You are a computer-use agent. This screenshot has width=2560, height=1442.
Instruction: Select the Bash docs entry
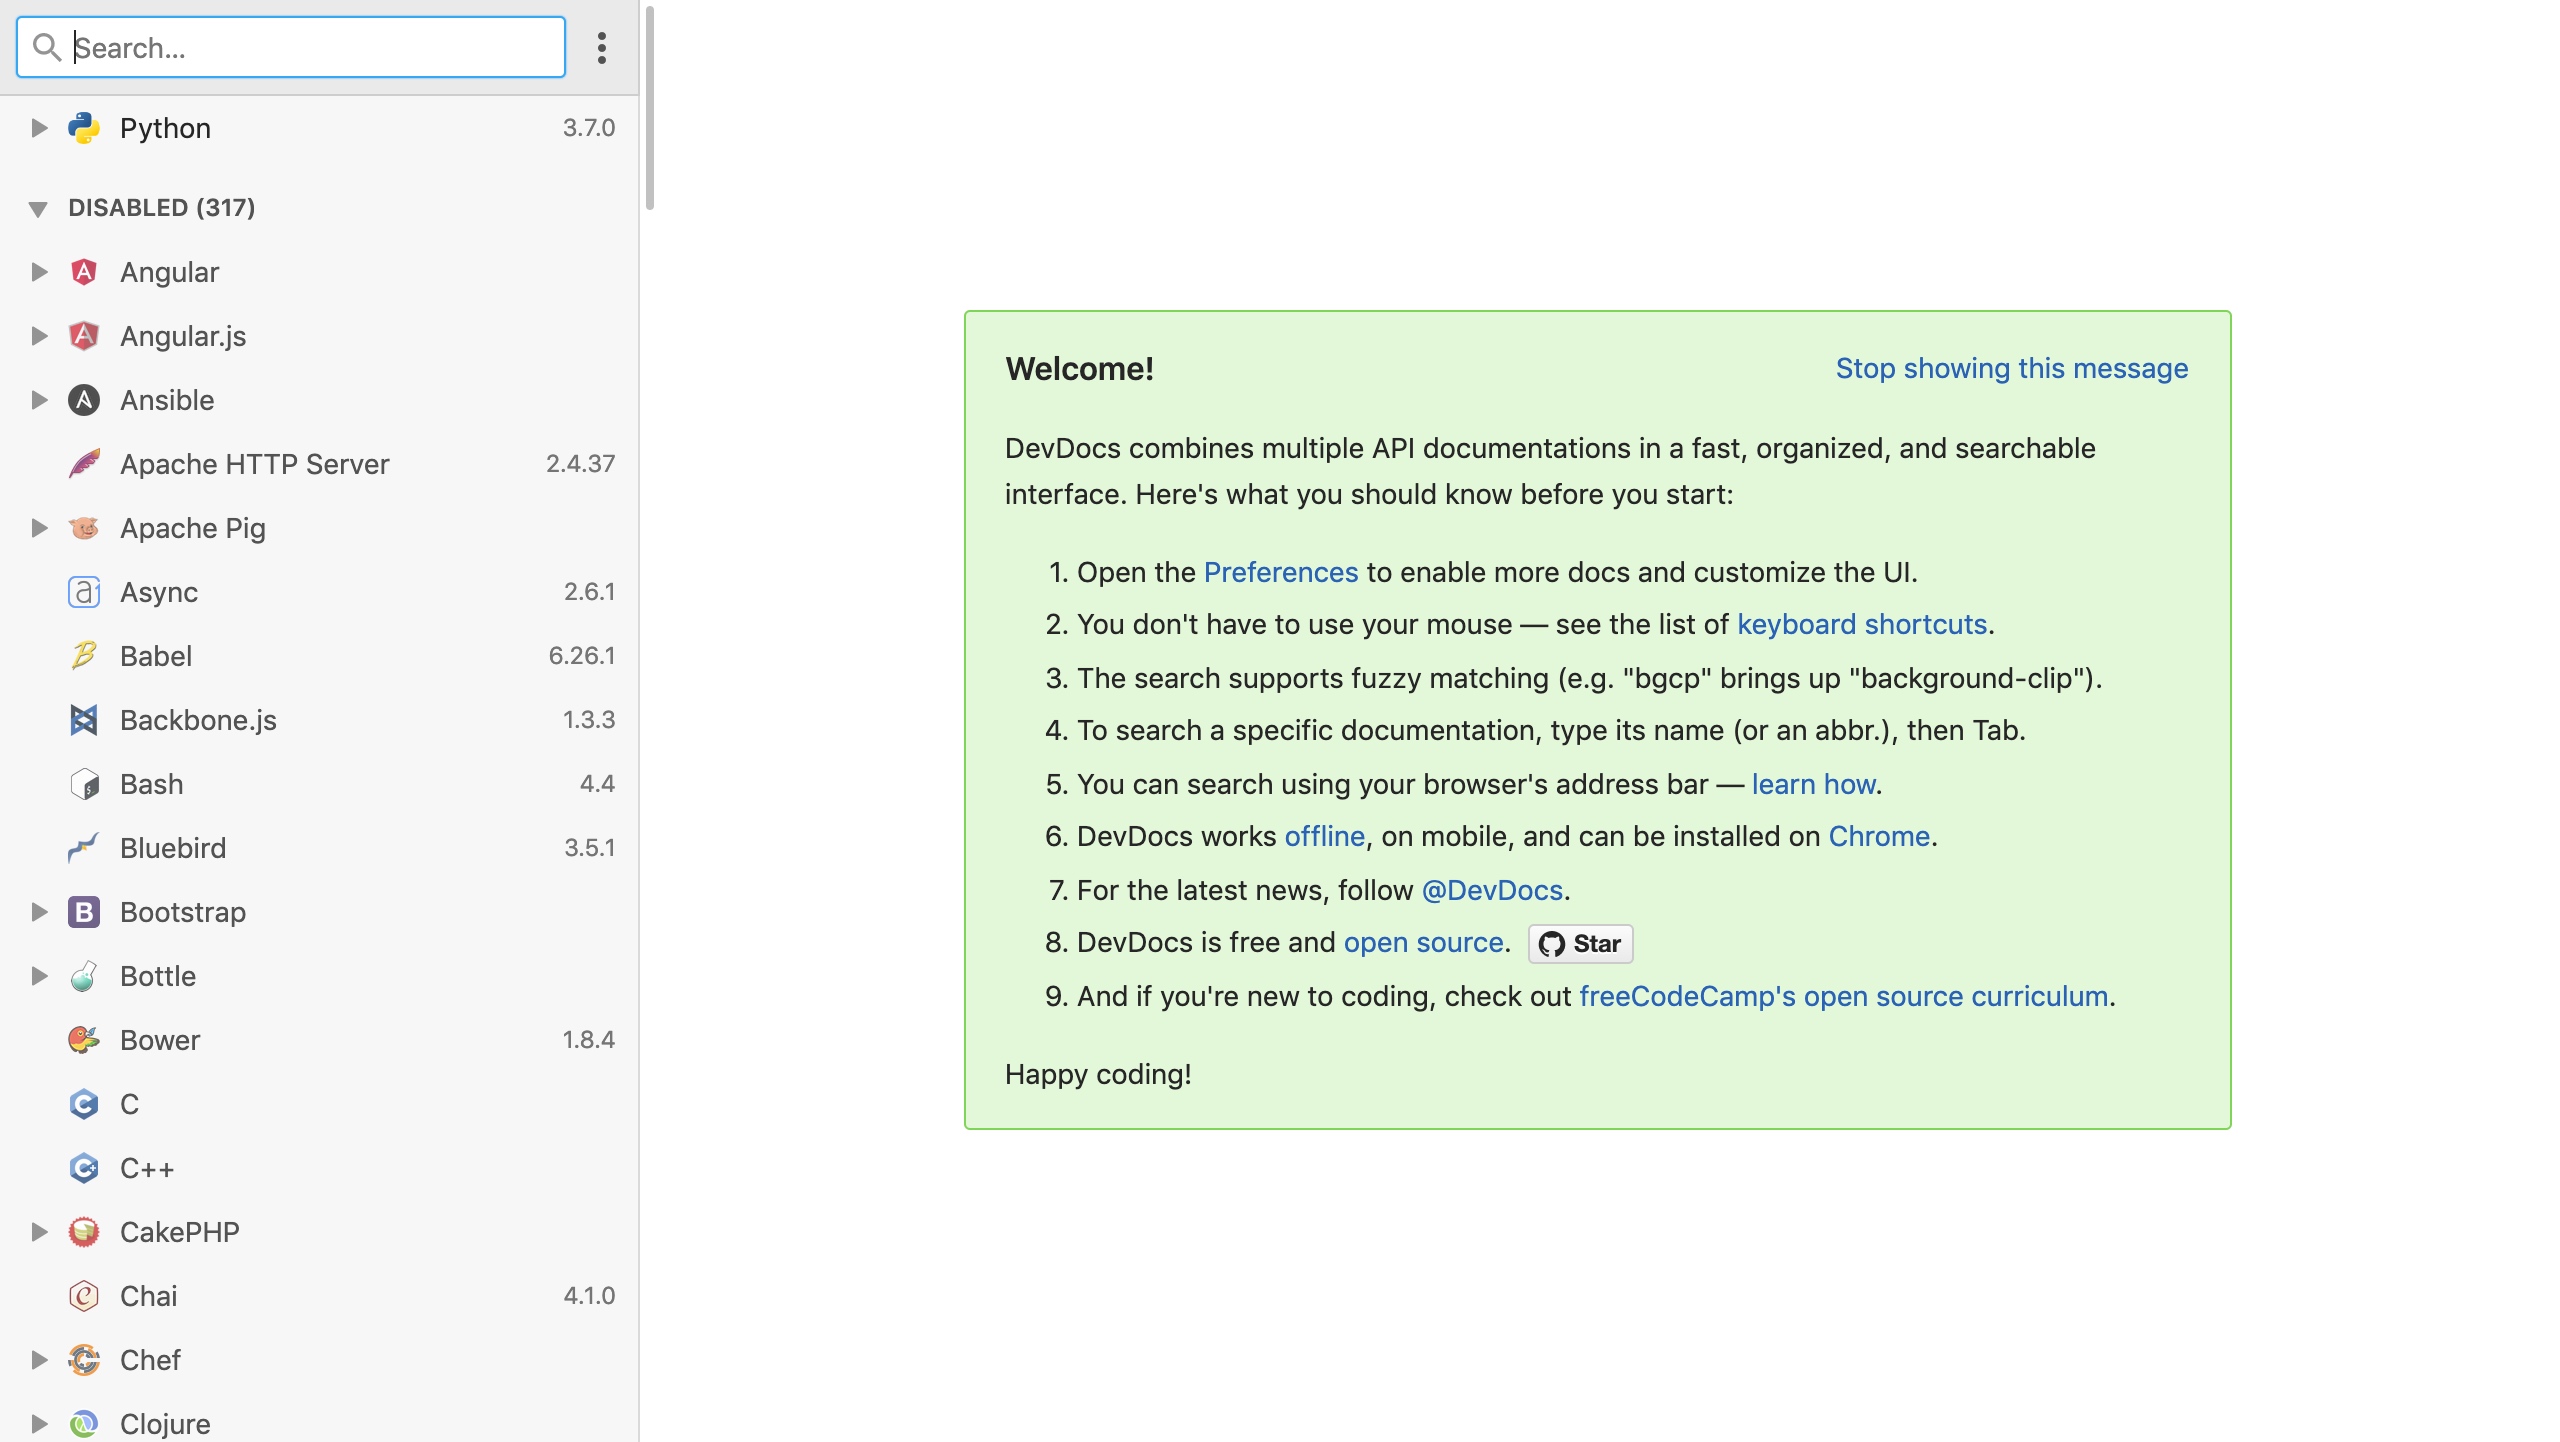click(x=319, y=784)
